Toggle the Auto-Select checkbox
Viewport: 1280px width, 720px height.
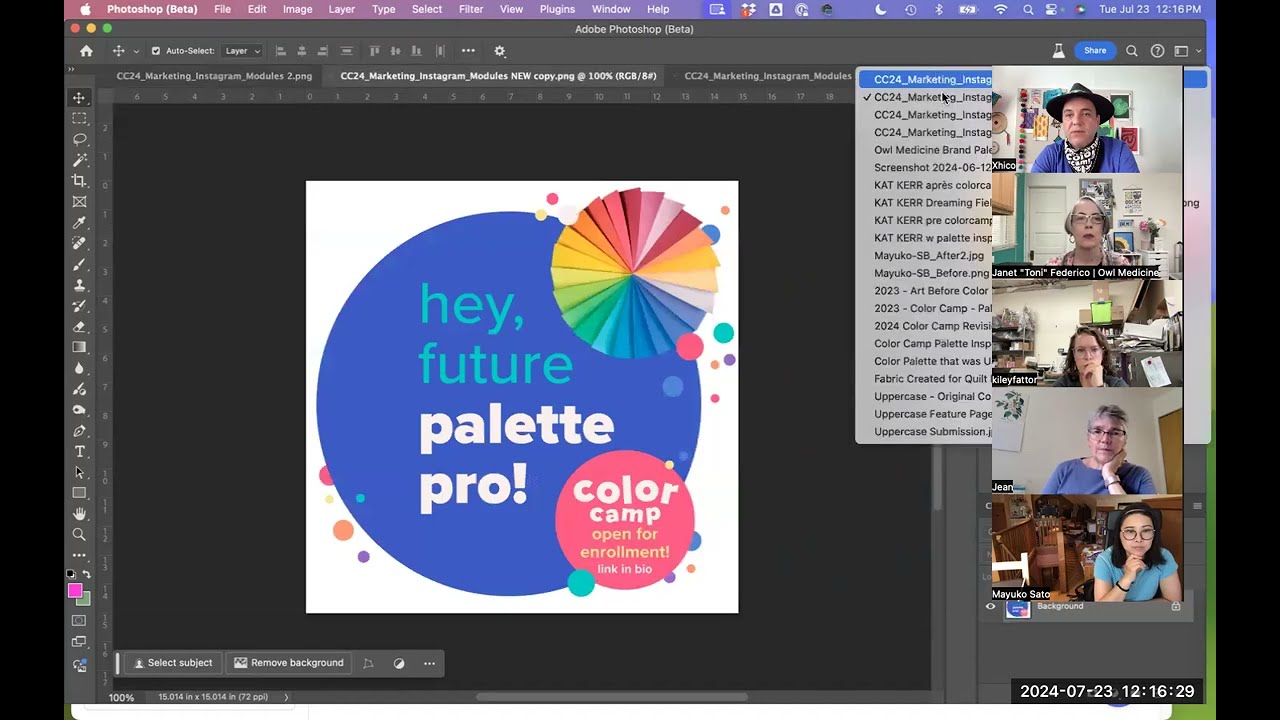pyautogui.click(x=155, y=51)
